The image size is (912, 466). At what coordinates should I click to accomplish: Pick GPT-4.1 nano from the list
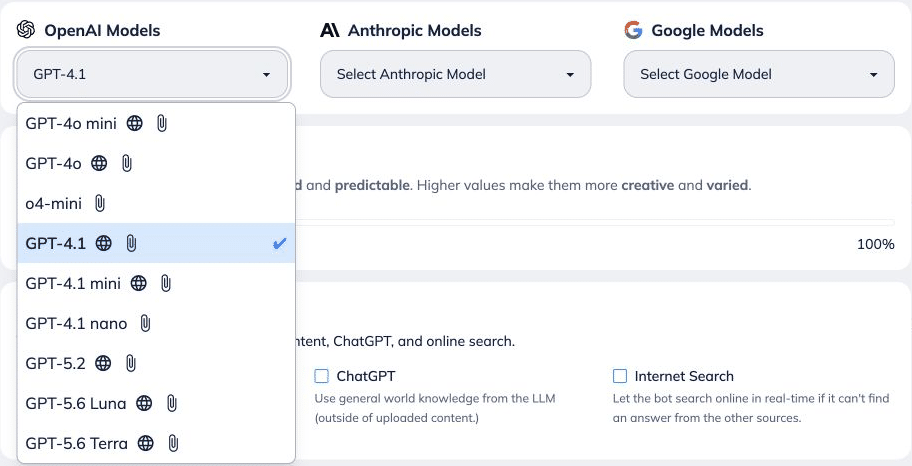click(156, 323)
